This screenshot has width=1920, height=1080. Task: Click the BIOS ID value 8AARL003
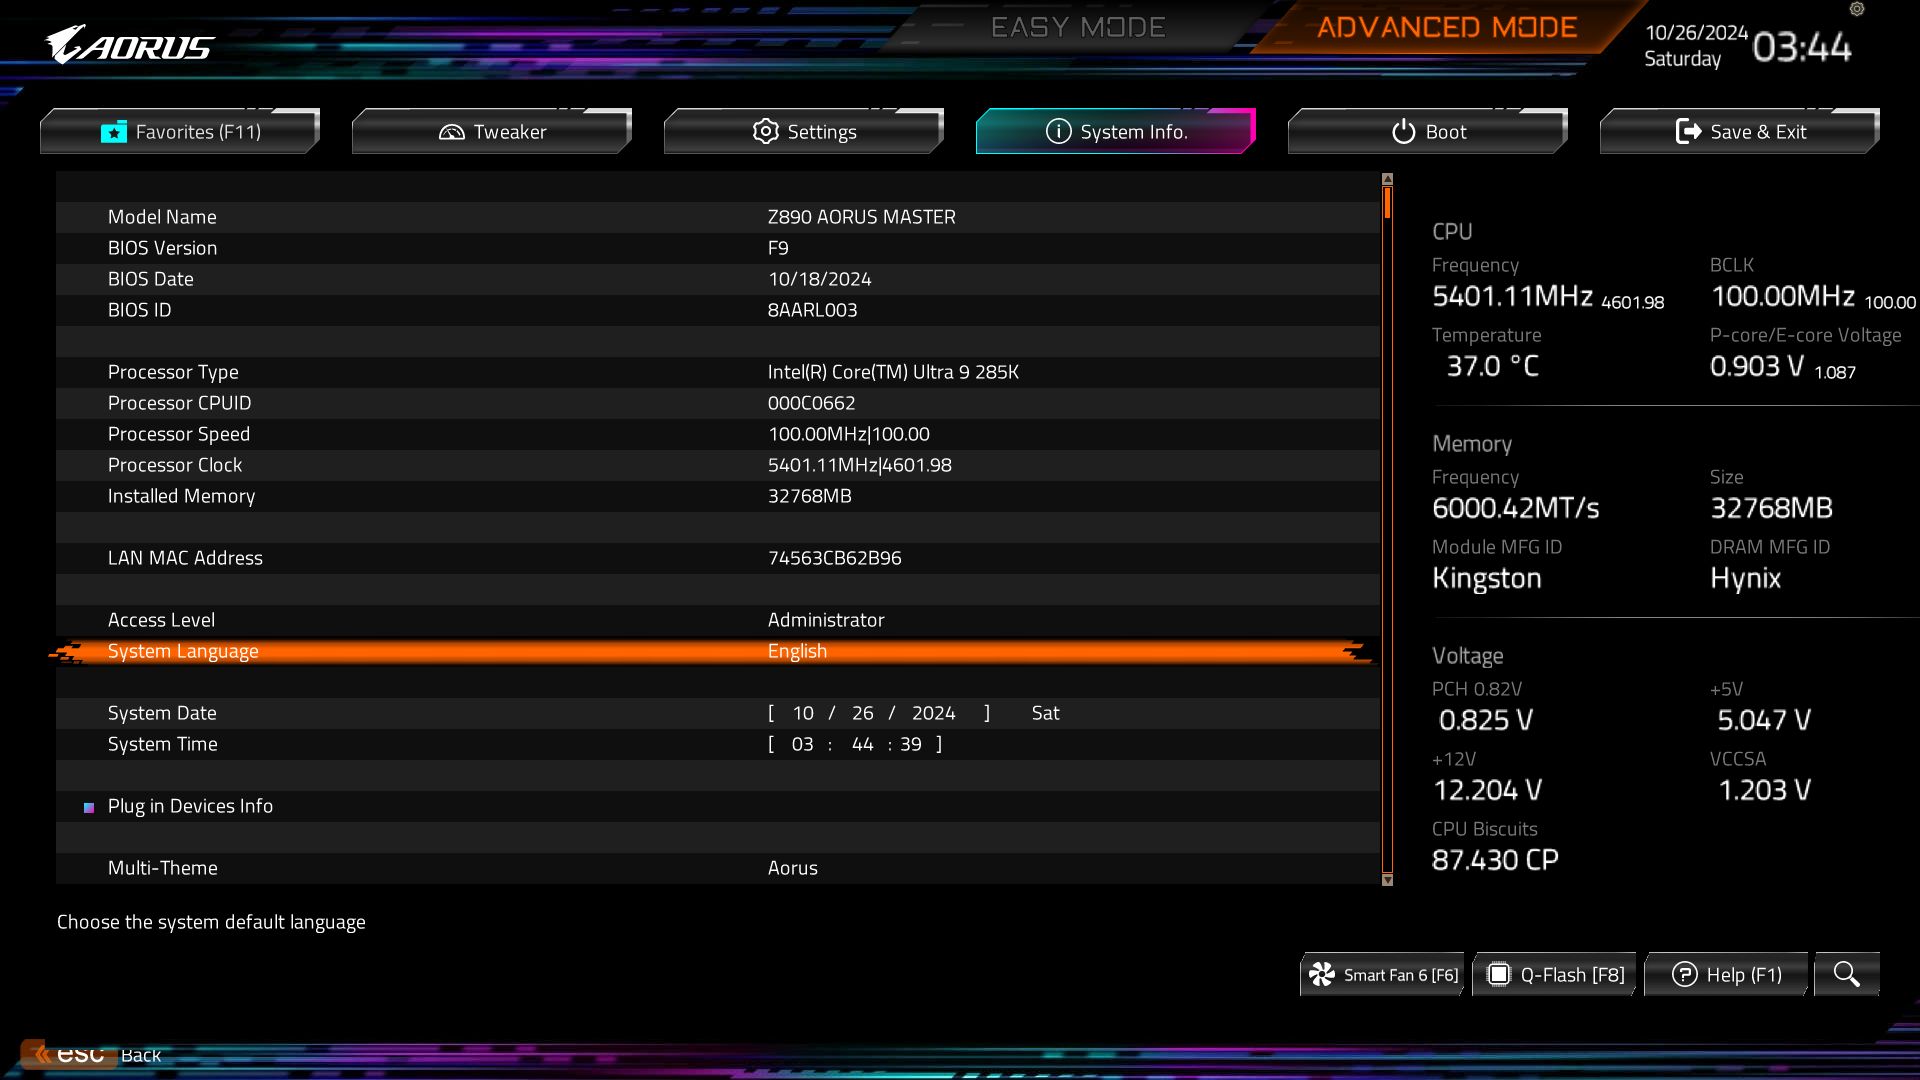coord(812,310)
